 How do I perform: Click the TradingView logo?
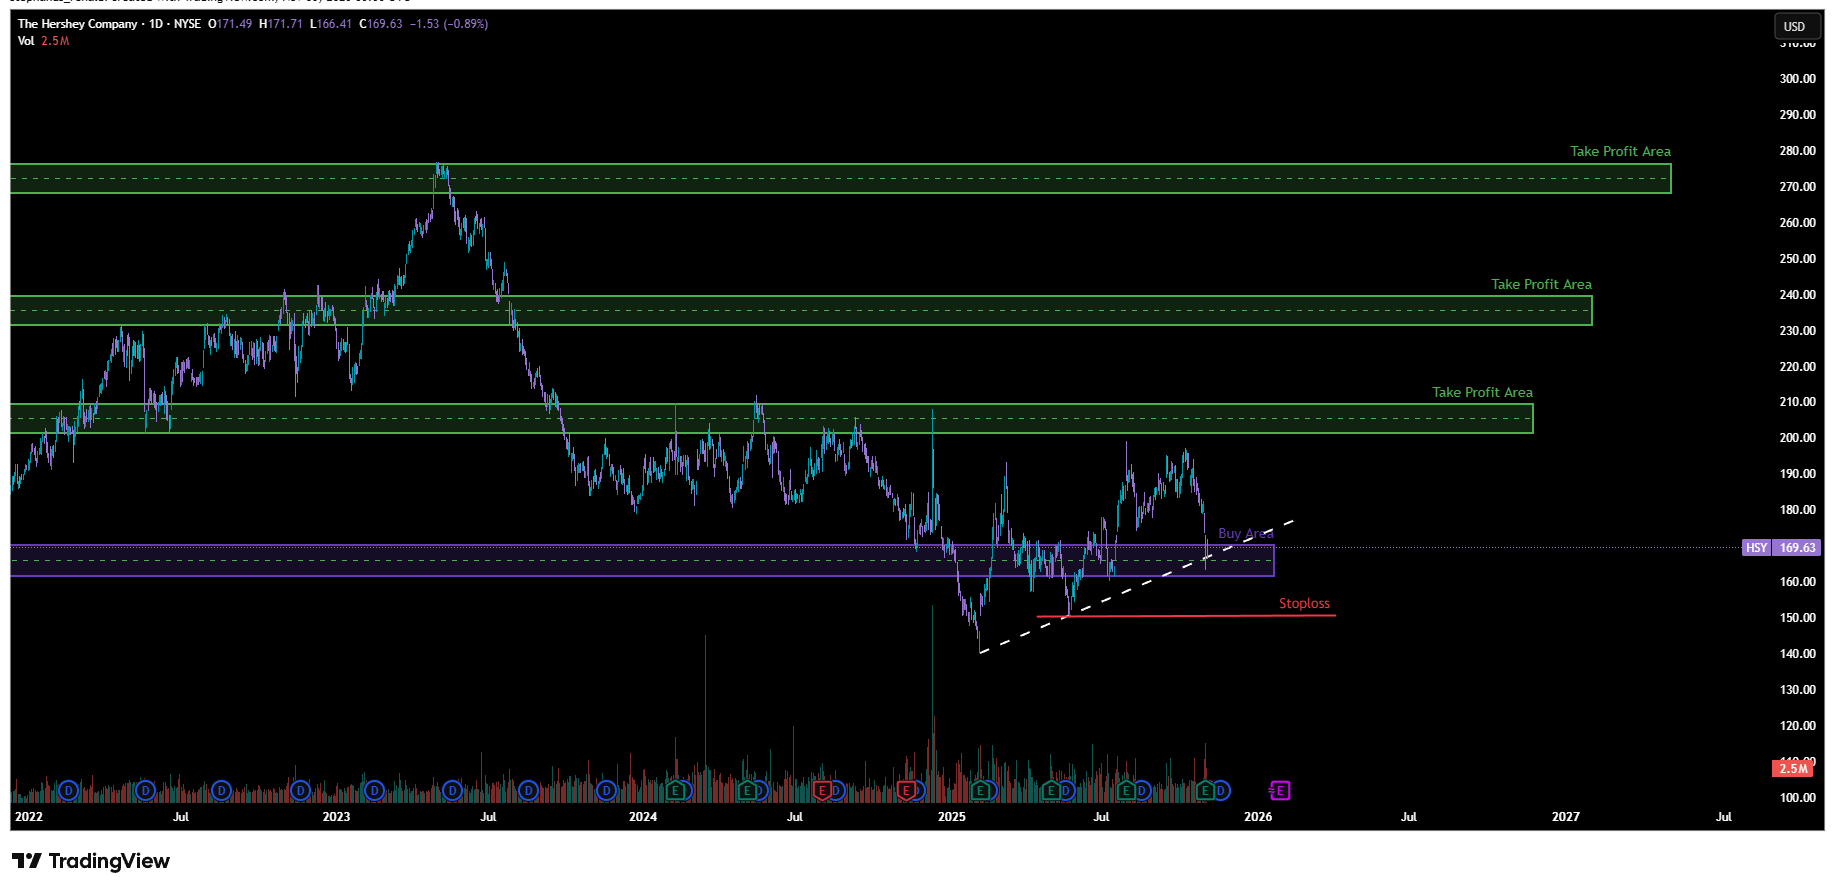tap(91, 861)
